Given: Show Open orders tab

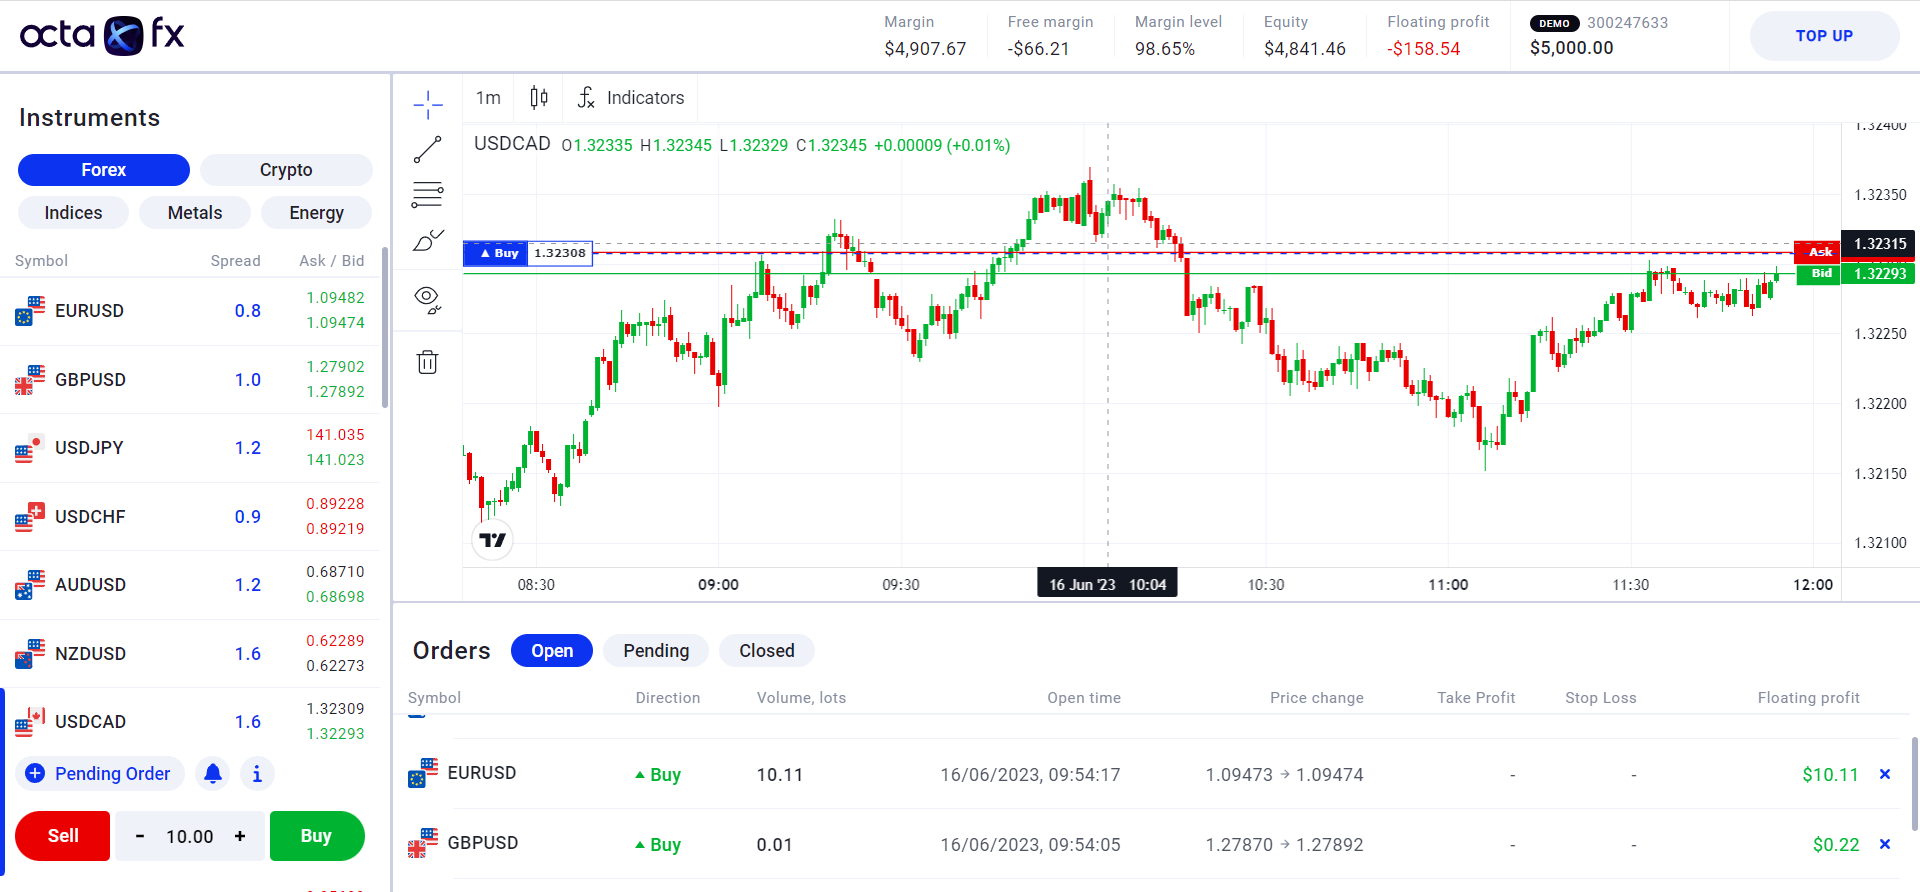Looking at the screenshot, I should (x=552, y=651).
